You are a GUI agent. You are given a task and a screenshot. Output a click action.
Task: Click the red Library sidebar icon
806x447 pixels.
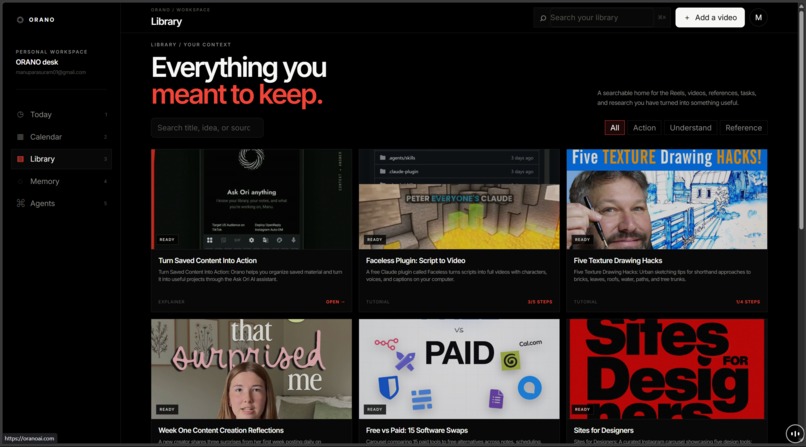coord(21,159)
